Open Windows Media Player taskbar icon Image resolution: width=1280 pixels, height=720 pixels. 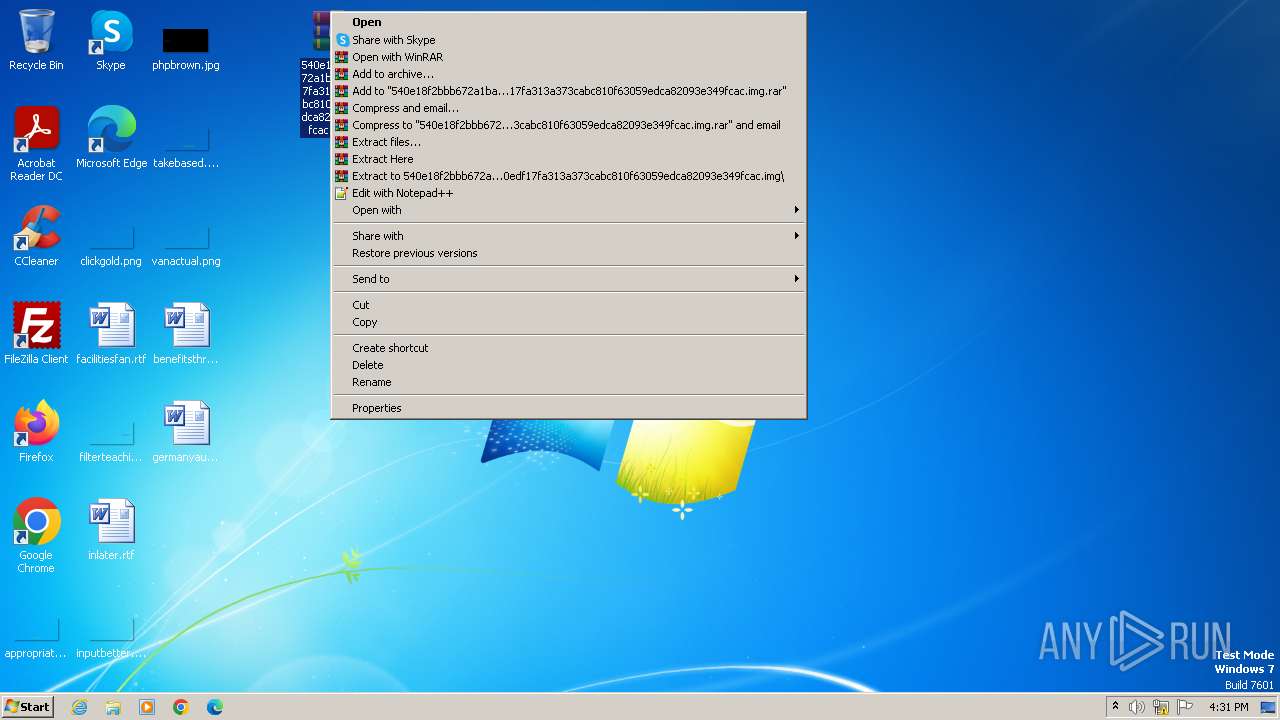pyautogui.click(x=147, y=707)
